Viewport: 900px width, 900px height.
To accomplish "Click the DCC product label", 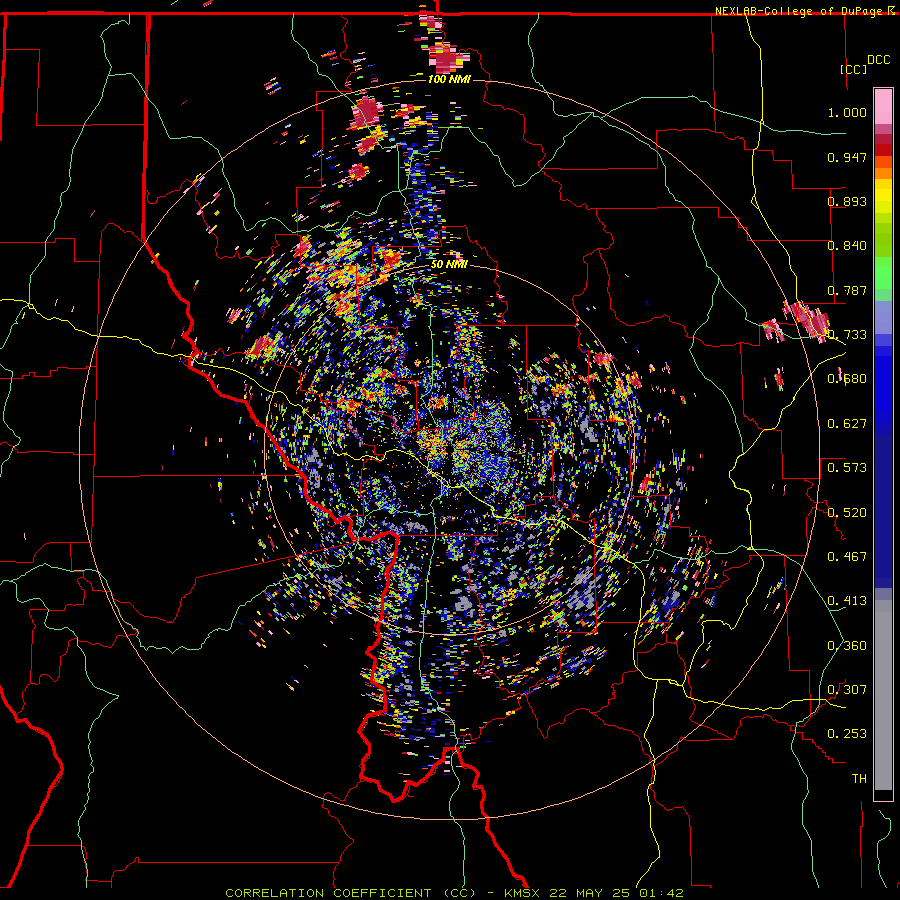I will click(x=878, y=60).
